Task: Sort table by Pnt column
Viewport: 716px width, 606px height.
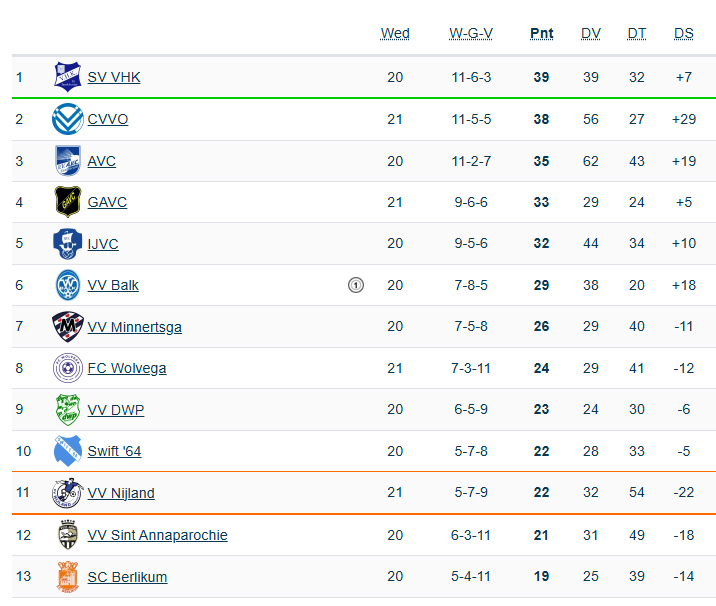Action: click(541, 33)
